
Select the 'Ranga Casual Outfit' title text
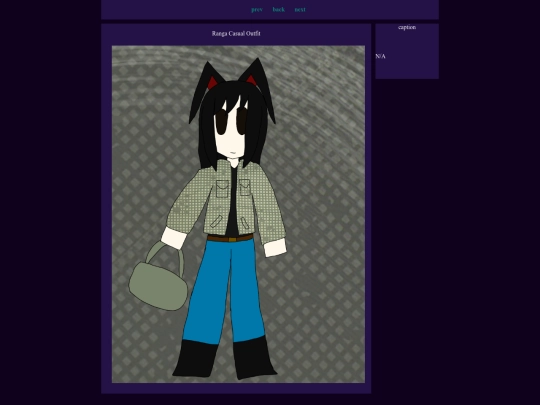[236, 33]
